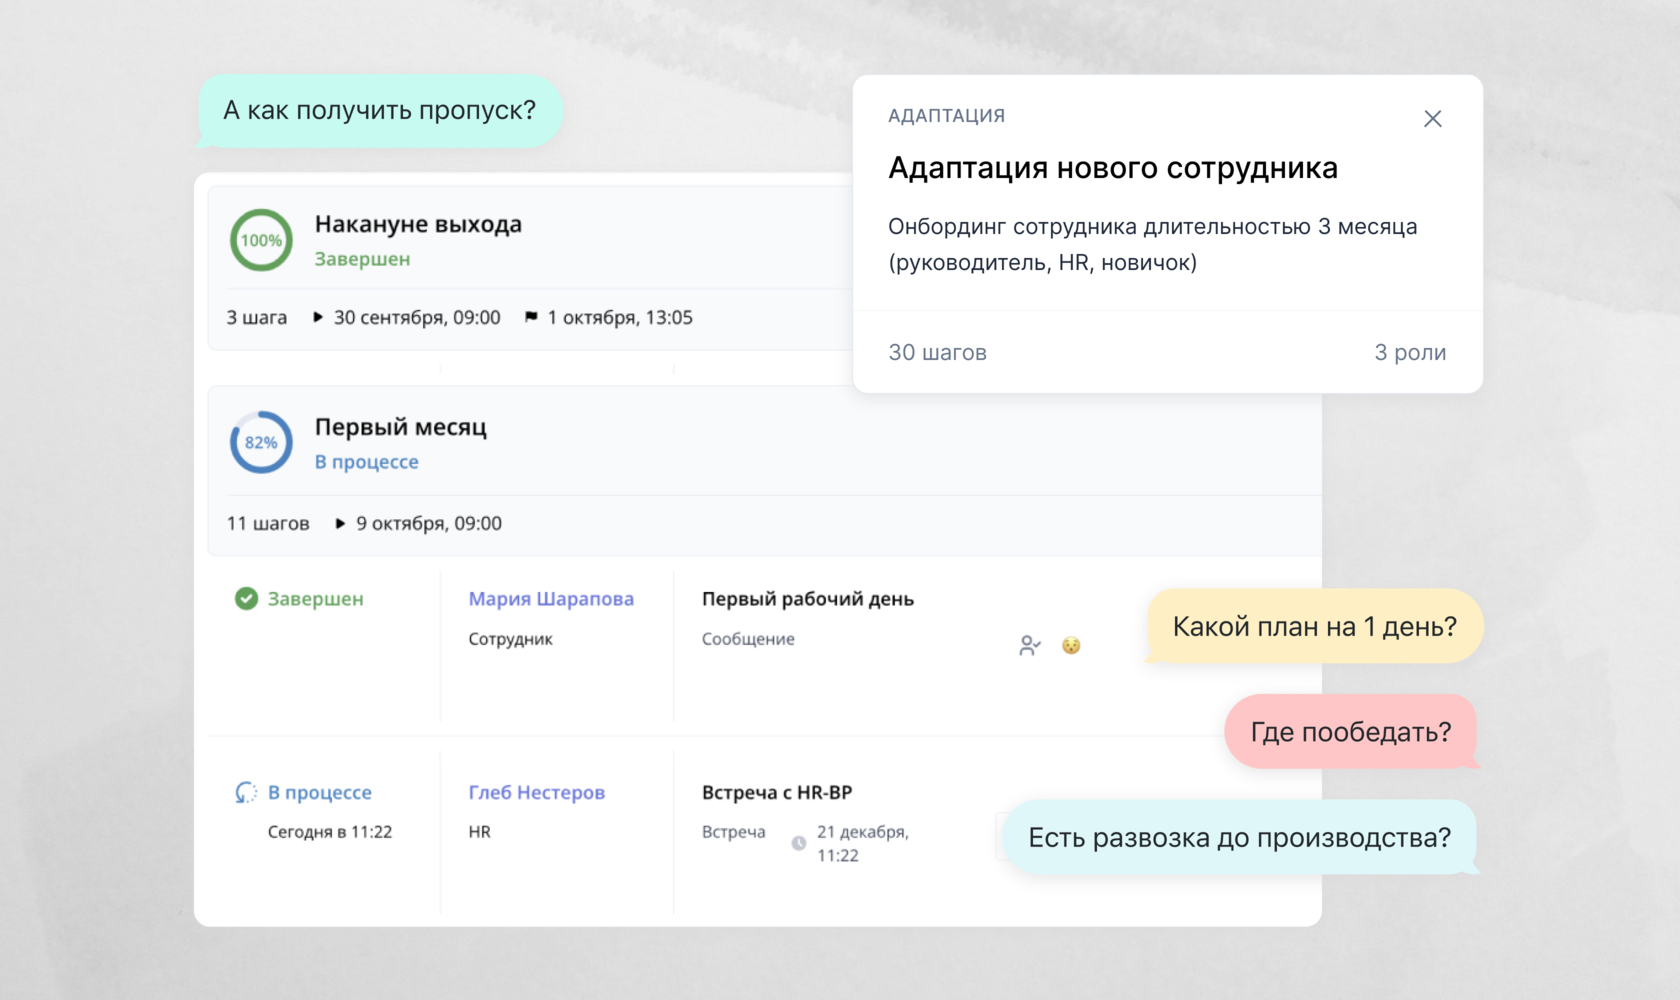Click the В процессе spinner icon
Viewport: 1680px width, 1000px height.
(246, 793)
